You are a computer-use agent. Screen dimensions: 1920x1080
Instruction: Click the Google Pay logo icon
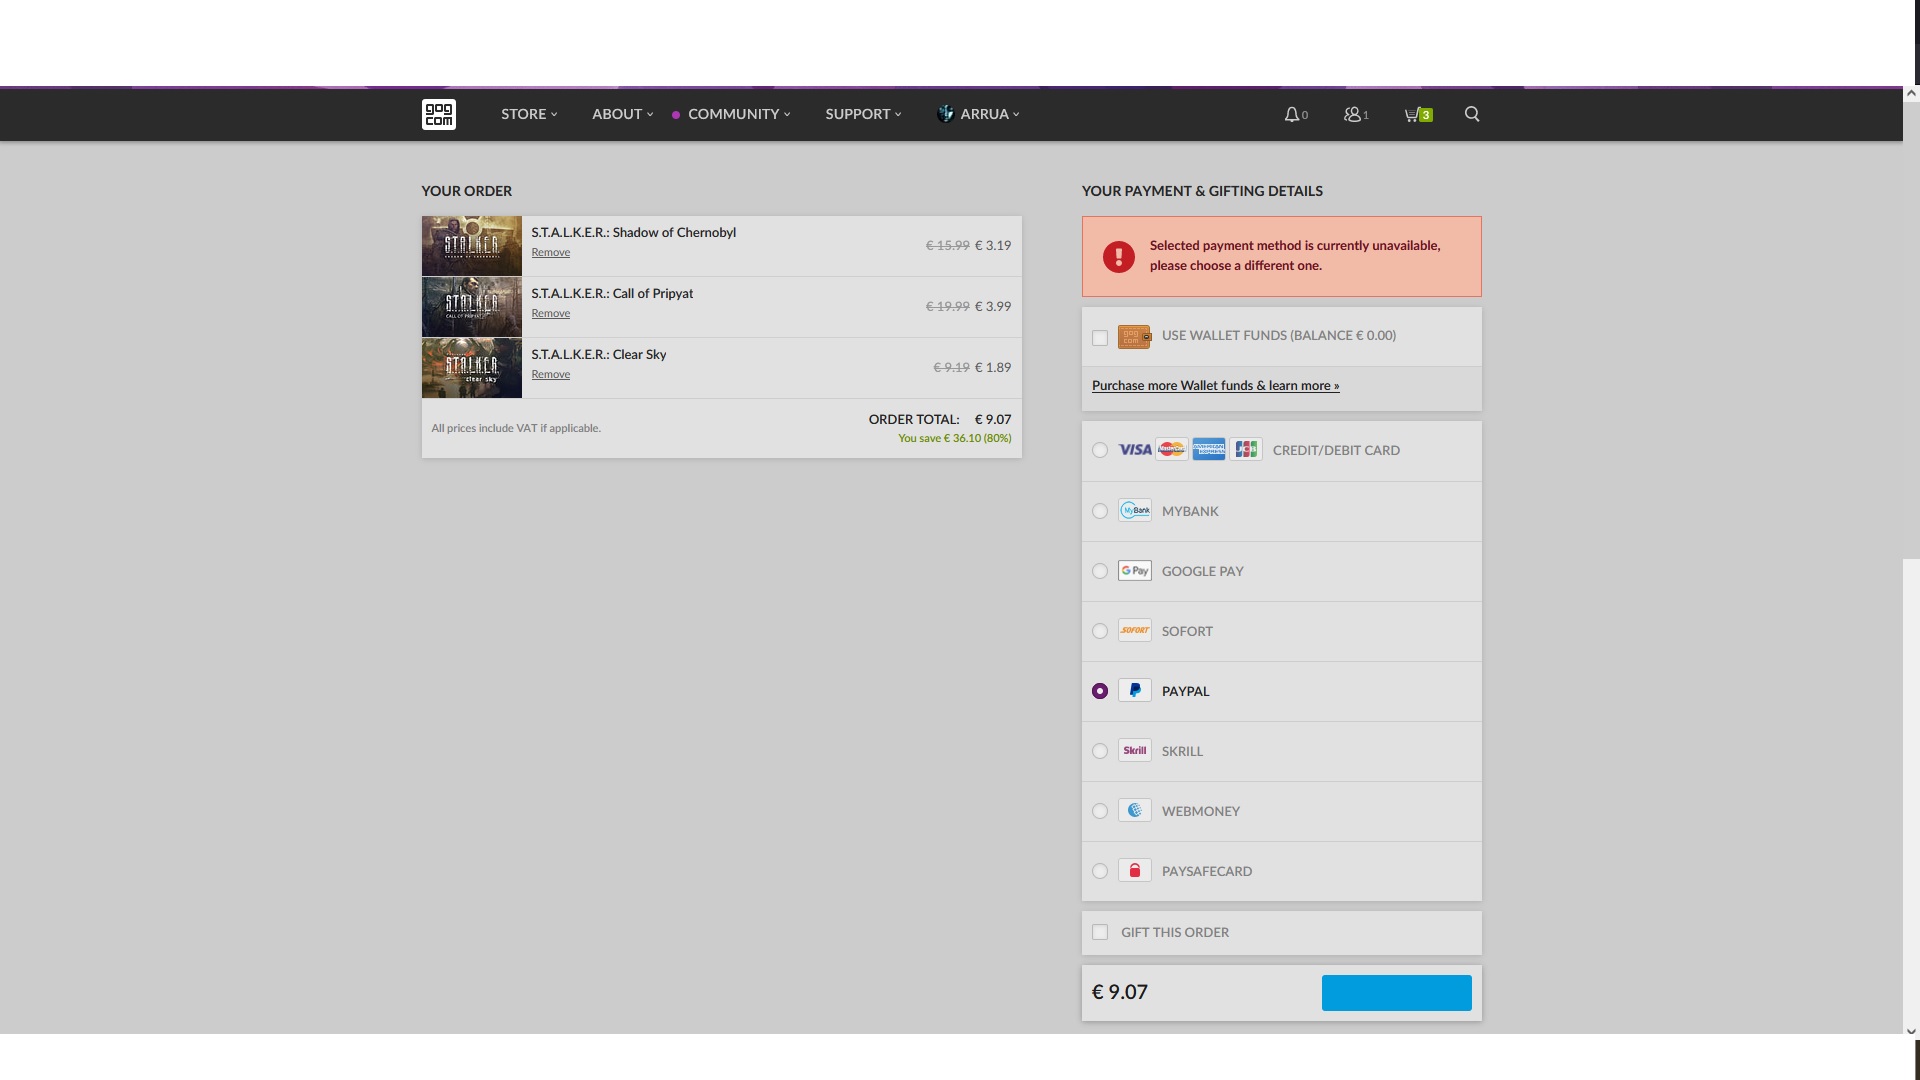[1135, 570]
